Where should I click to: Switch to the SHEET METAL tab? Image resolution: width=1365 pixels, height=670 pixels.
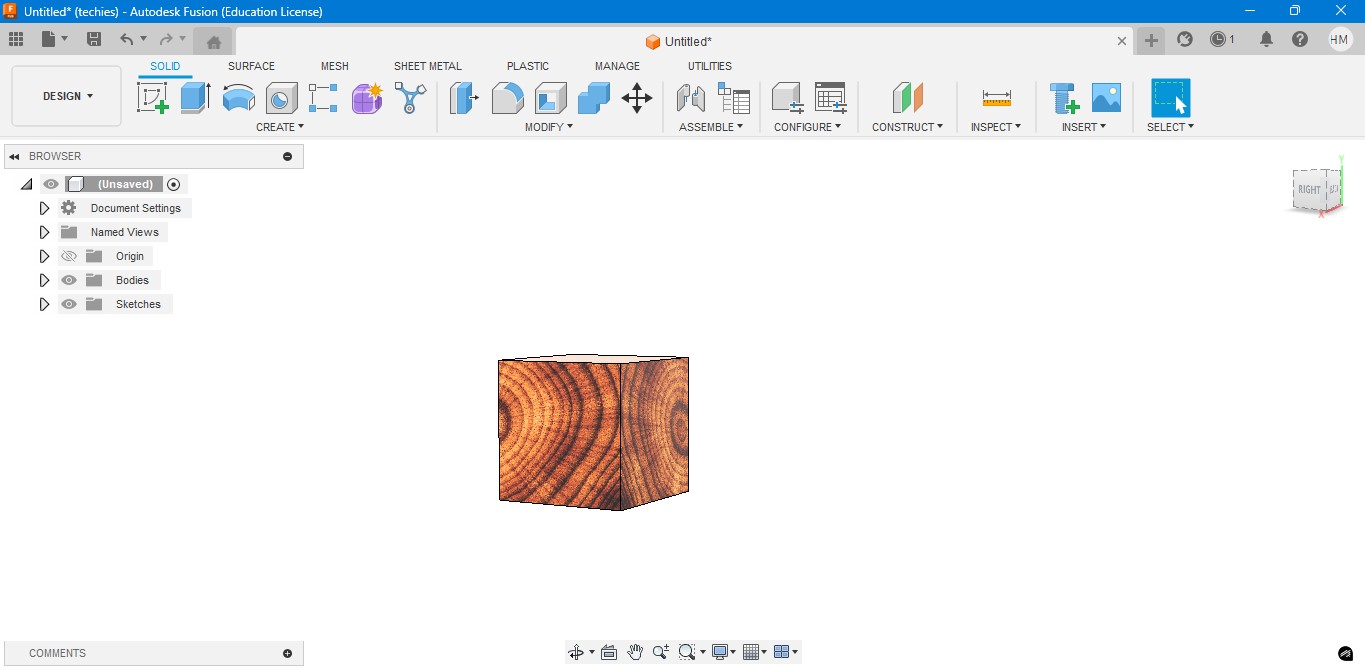click(428, 66)
